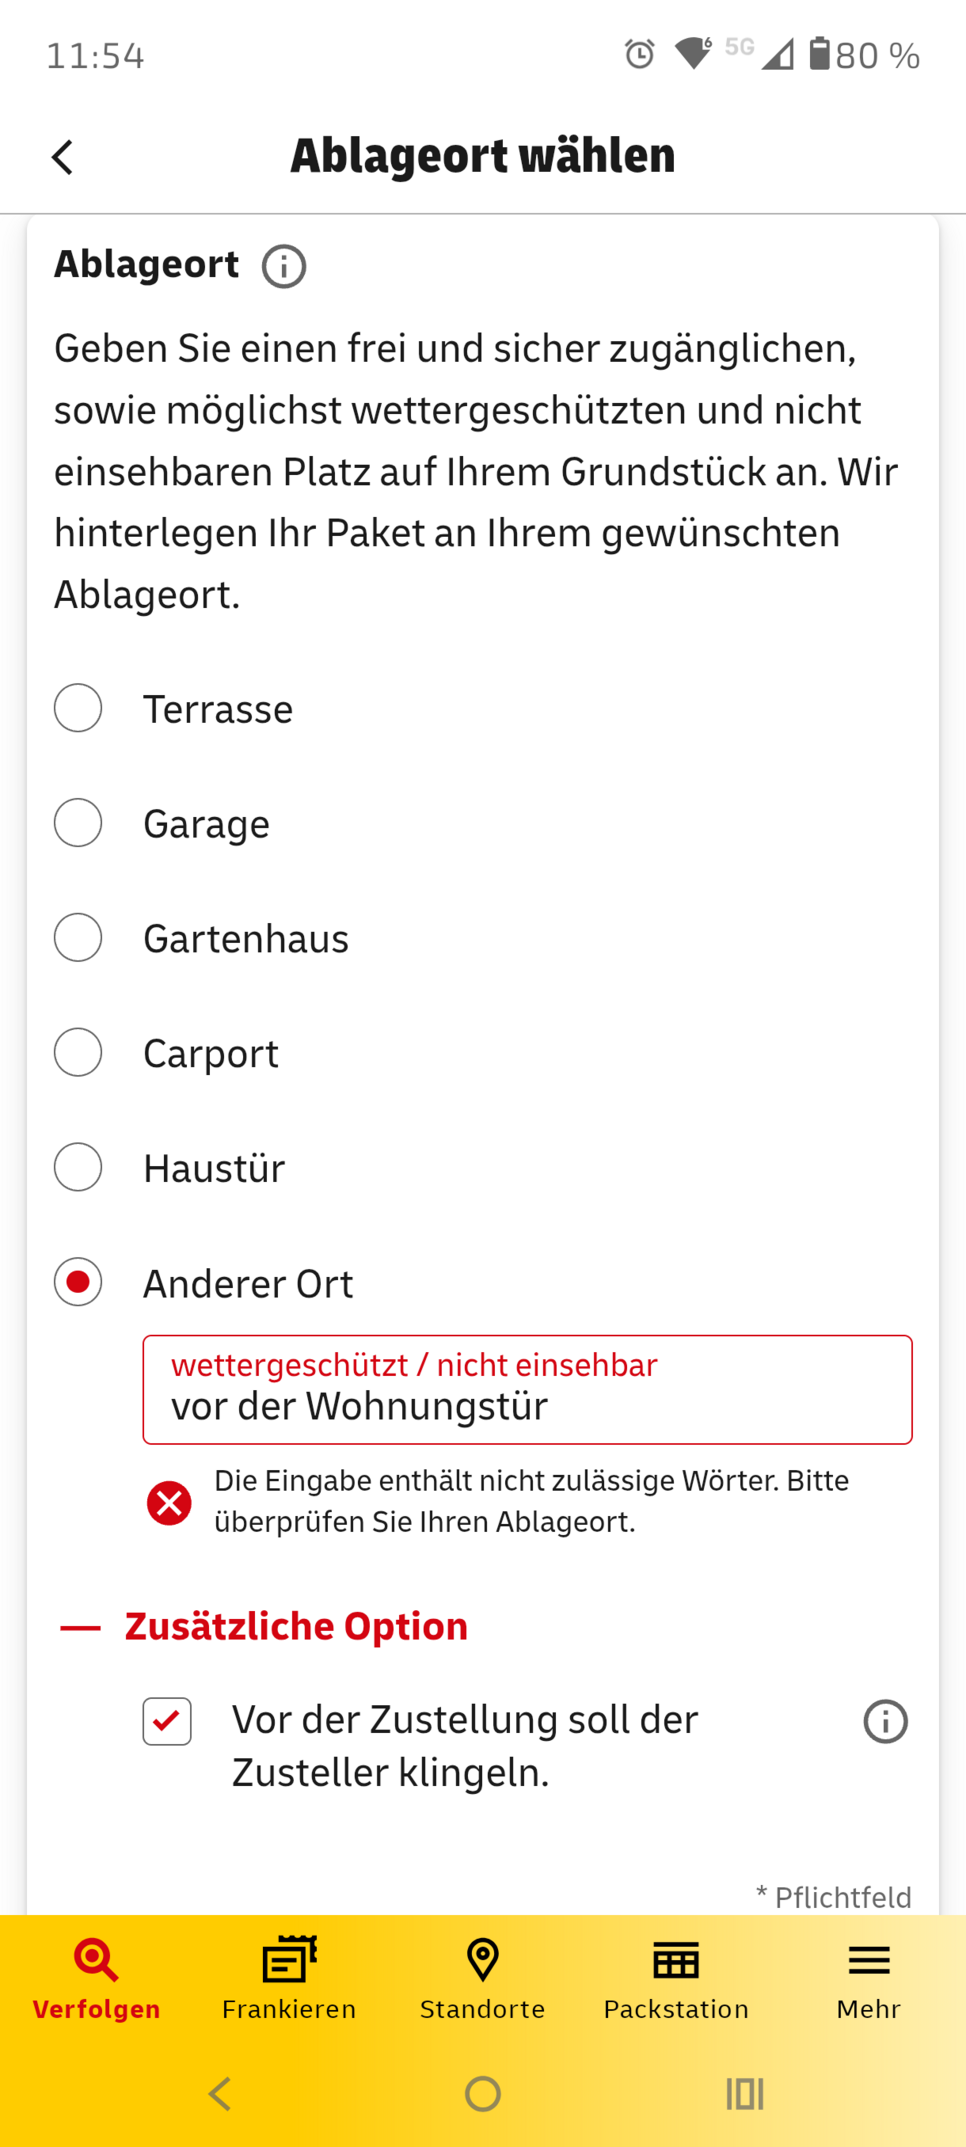Open info icon for doorbell option
The image size is (966, 2147).
pos(885,1722)
